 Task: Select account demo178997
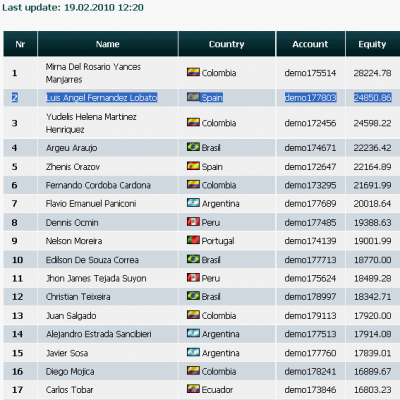pos(310,297)
